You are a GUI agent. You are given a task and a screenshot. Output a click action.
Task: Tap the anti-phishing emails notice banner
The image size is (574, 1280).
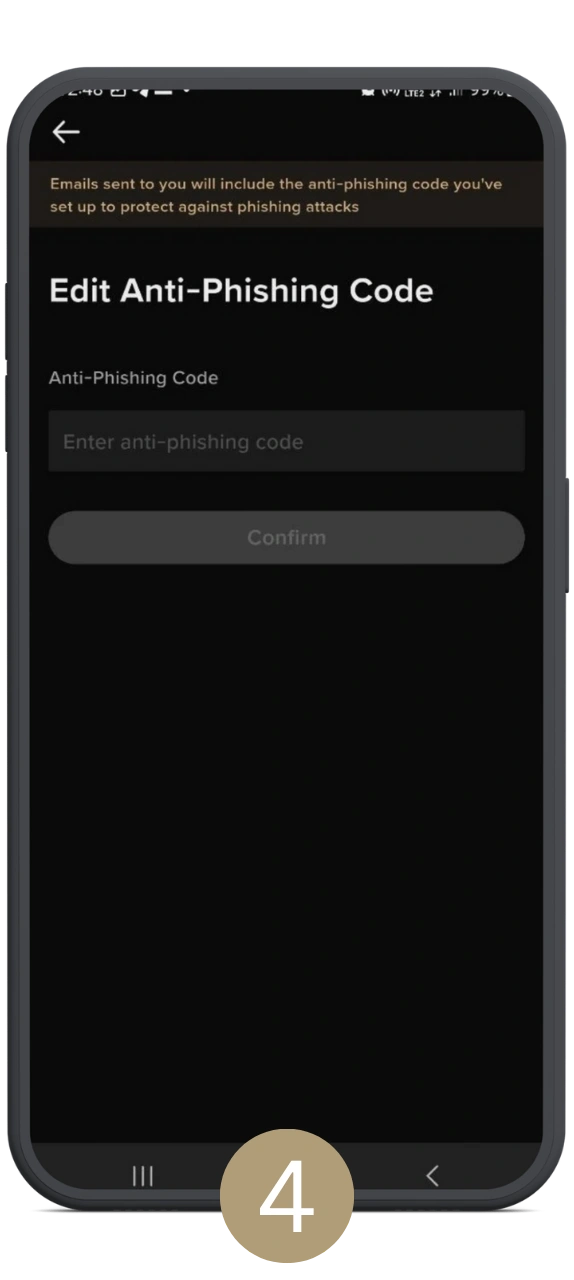286,196
